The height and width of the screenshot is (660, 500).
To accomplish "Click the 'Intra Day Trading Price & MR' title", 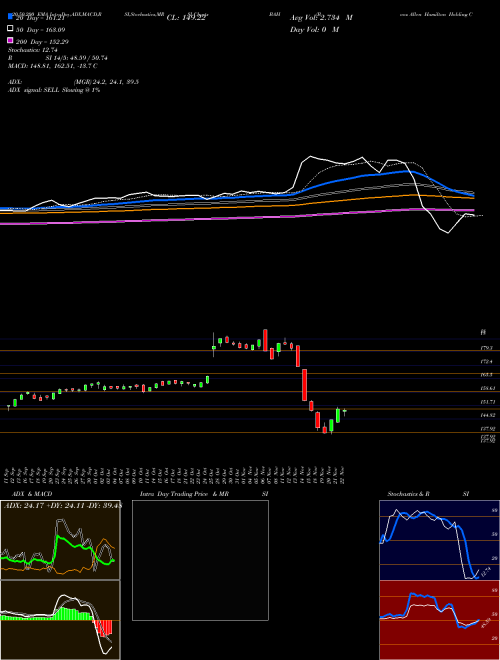I will pyautogui.click(x=184, y=494).
